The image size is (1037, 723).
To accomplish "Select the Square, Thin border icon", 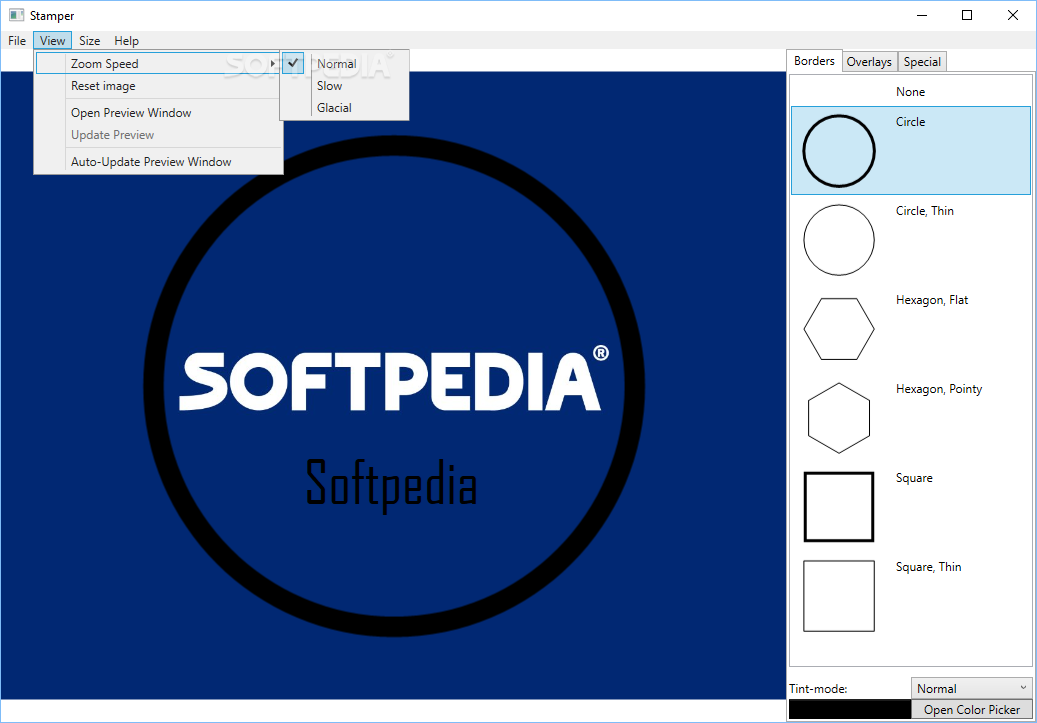I will coord(839,596).
